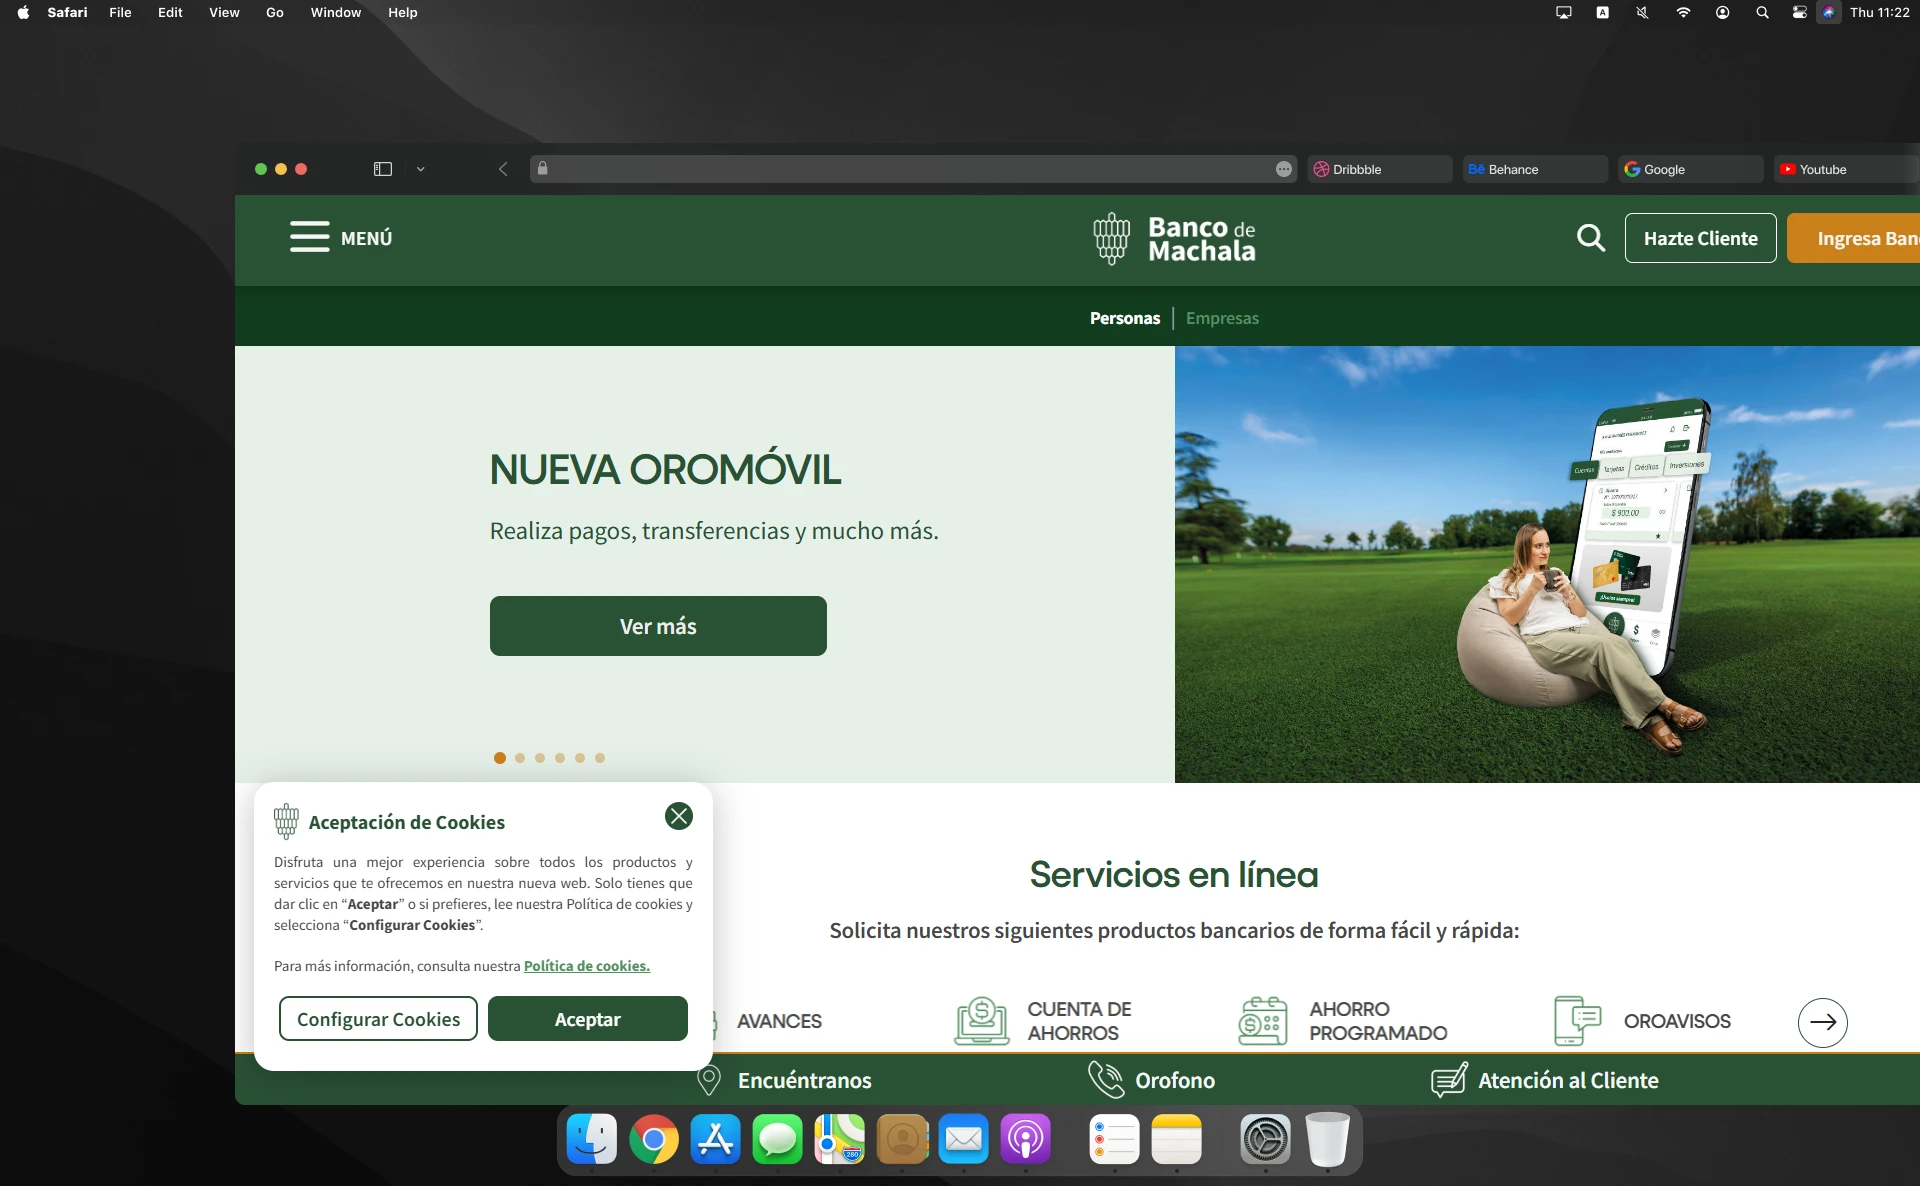Open macOS Control Center icon
This screenshot has width=1920, height=1186.
pyautogui.click(x=1799, y=12)
